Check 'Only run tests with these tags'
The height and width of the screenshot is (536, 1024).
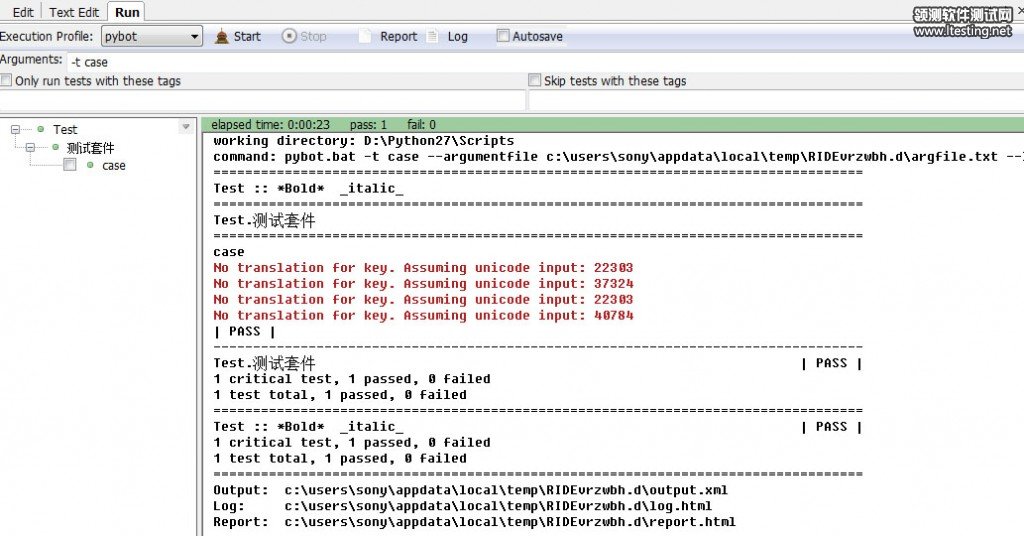point(7,81)
